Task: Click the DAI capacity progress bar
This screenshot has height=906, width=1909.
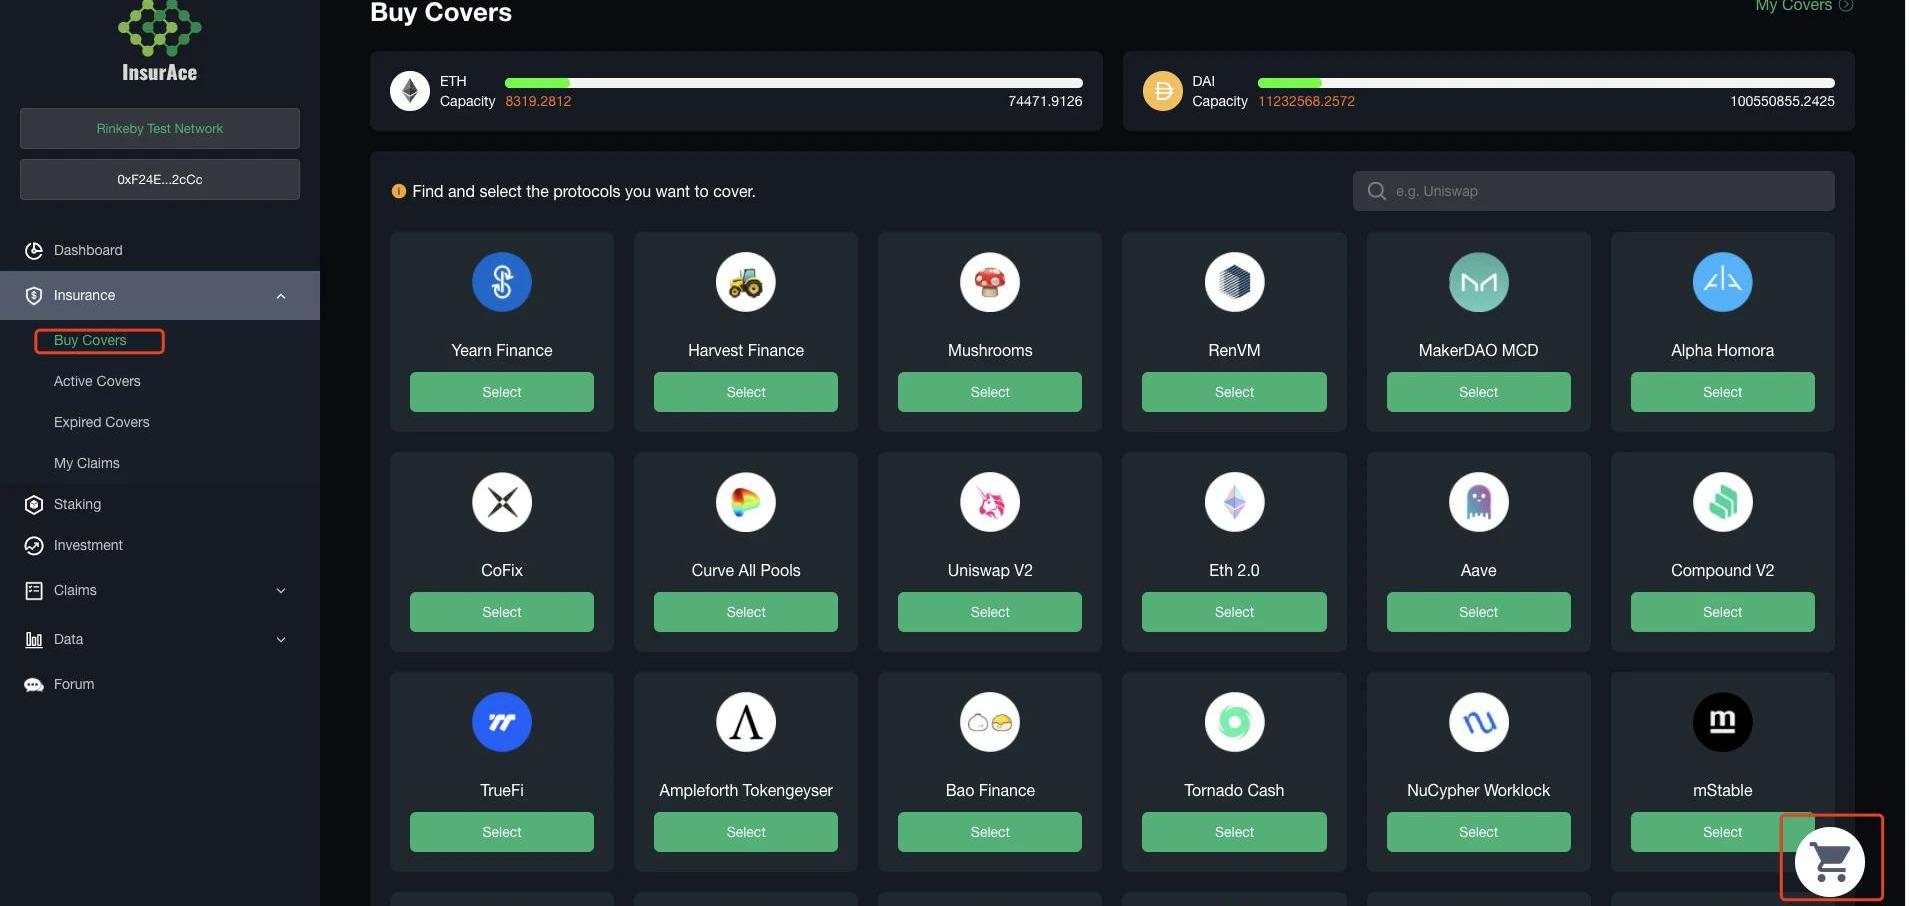Action: click(1546, 83)
